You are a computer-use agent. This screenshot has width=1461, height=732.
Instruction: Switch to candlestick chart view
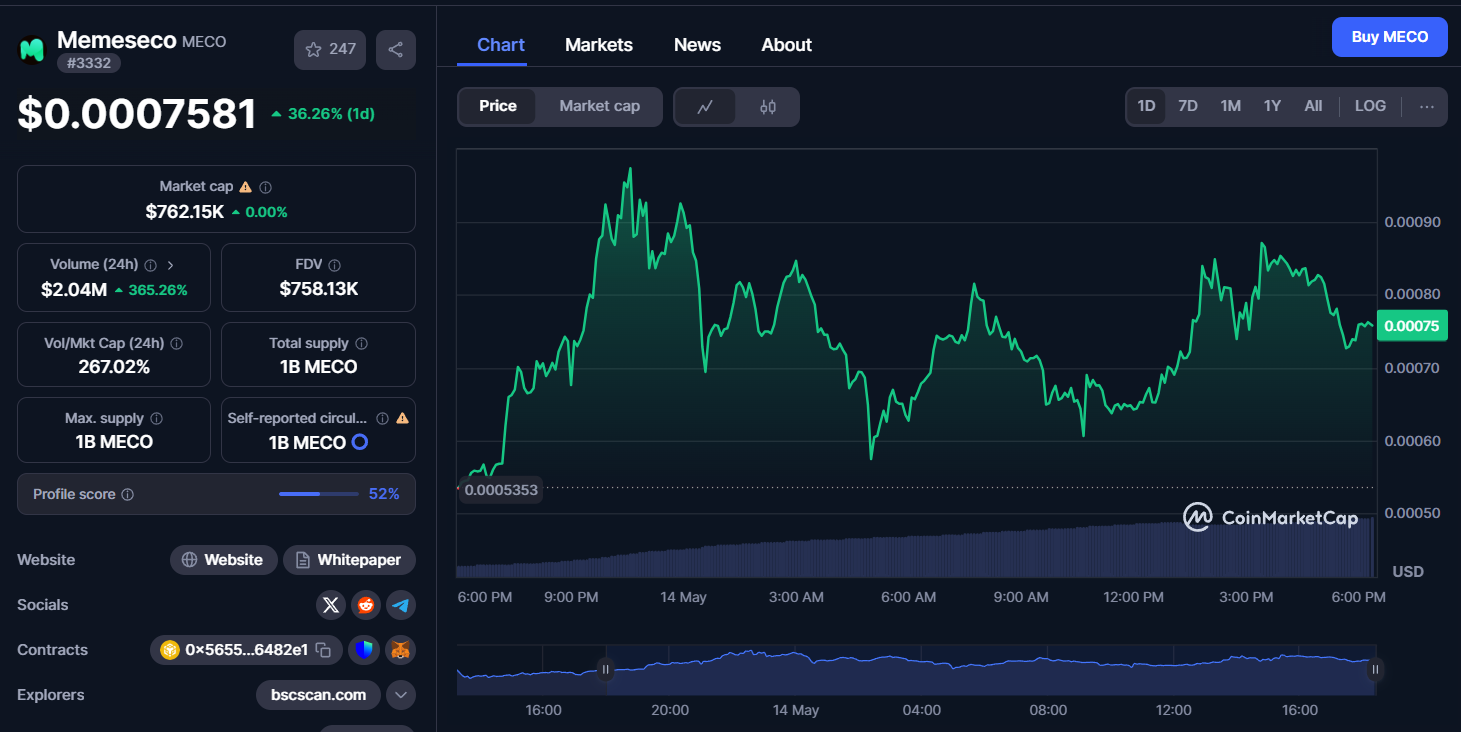(768, 107)
